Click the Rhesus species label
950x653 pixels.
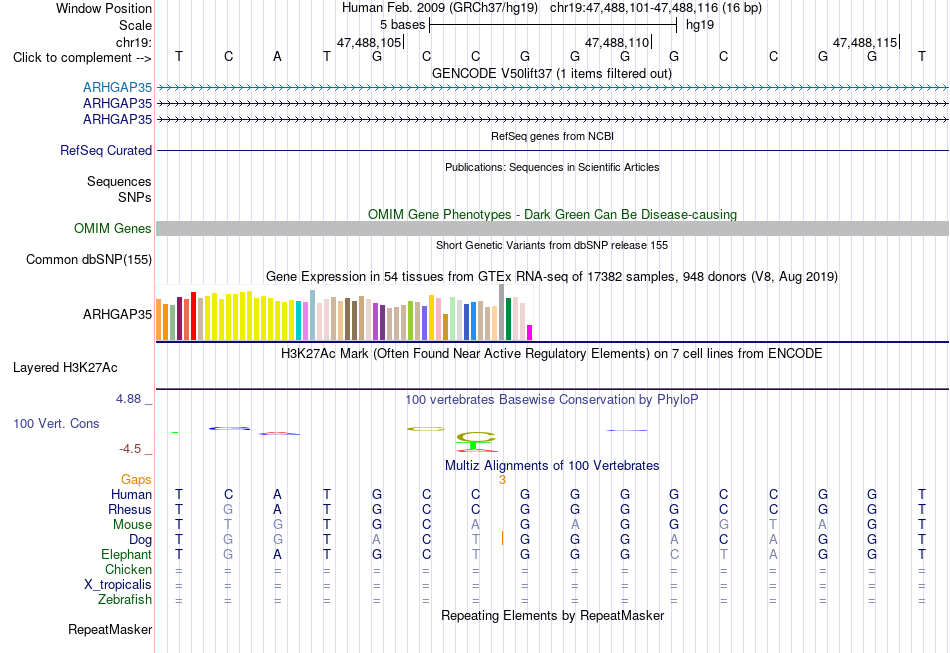[x=130, y=509]
